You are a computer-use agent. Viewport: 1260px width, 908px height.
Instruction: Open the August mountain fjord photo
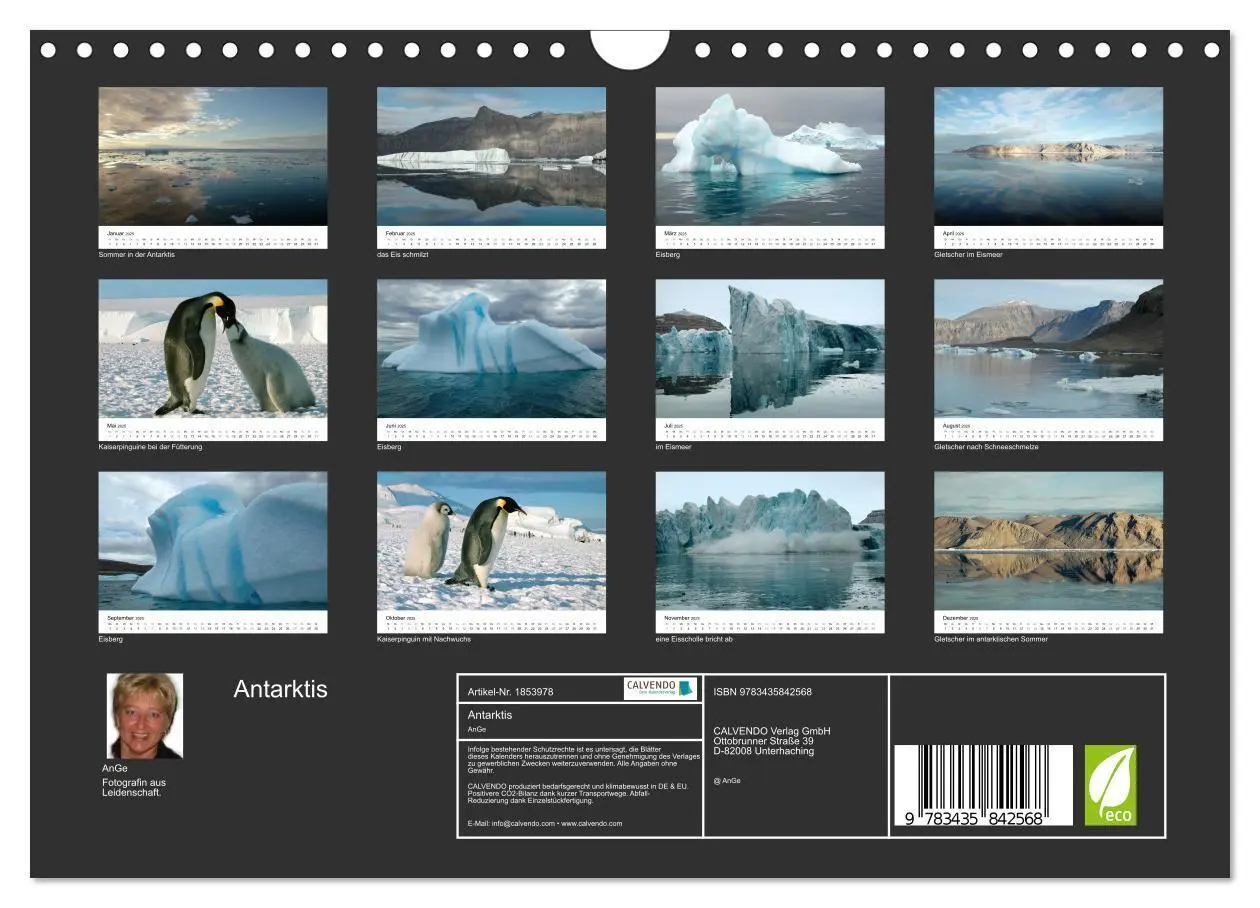[1049, 348]
